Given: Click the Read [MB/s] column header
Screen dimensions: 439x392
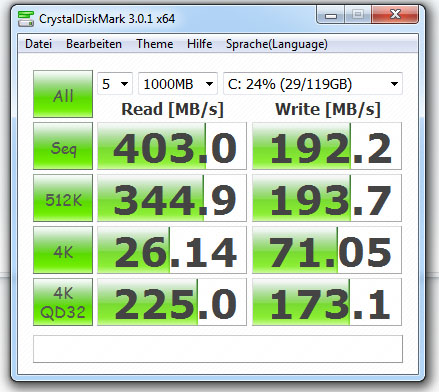Looking at the screenshot, I should [172, 109].
